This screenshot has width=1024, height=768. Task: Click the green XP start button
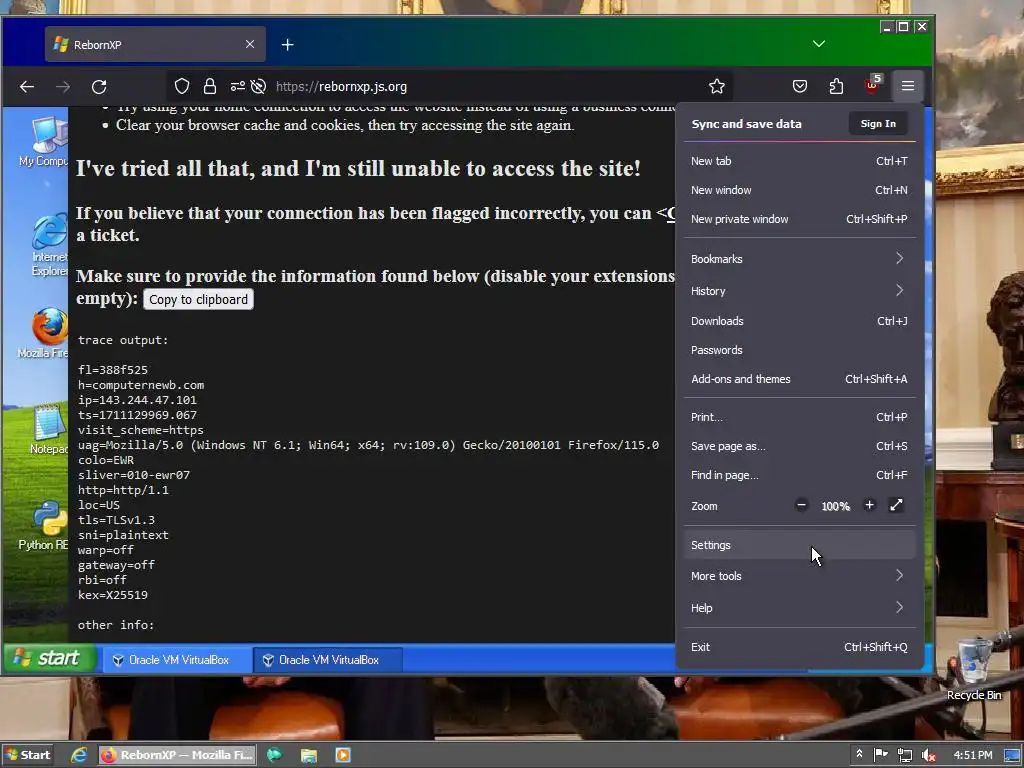coord(50,658)
